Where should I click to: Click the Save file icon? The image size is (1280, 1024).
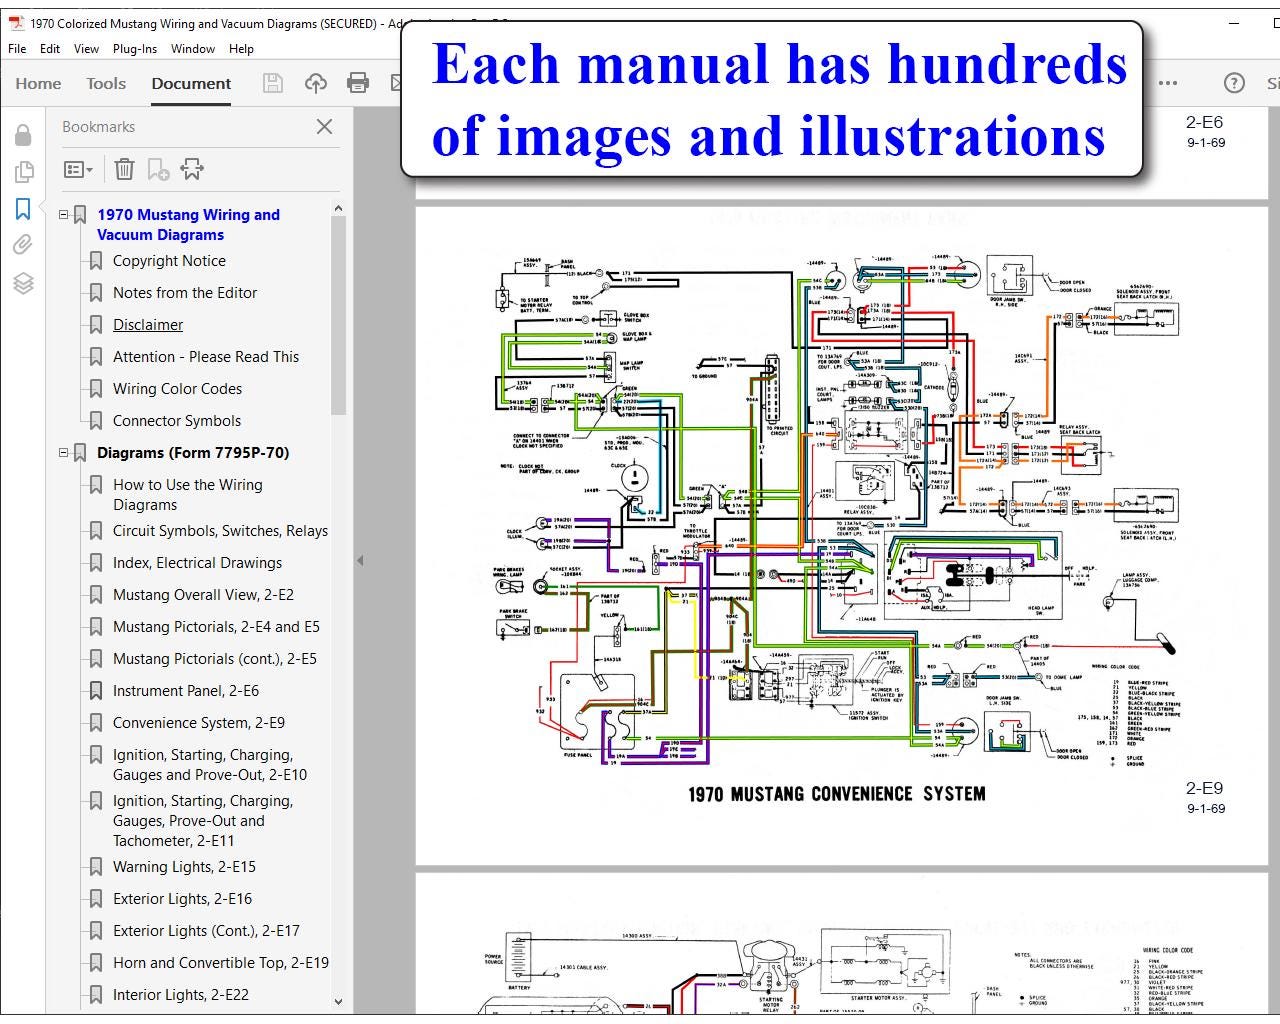click(x=272, y=83)
